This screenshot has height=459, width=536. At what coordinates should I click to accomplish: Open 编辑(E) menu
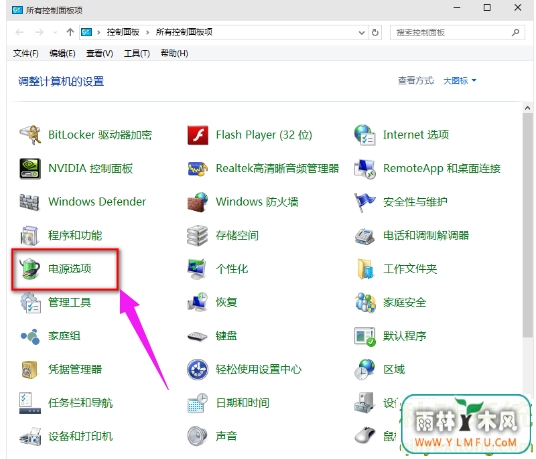pyautogui.click(x=62, y=53)
